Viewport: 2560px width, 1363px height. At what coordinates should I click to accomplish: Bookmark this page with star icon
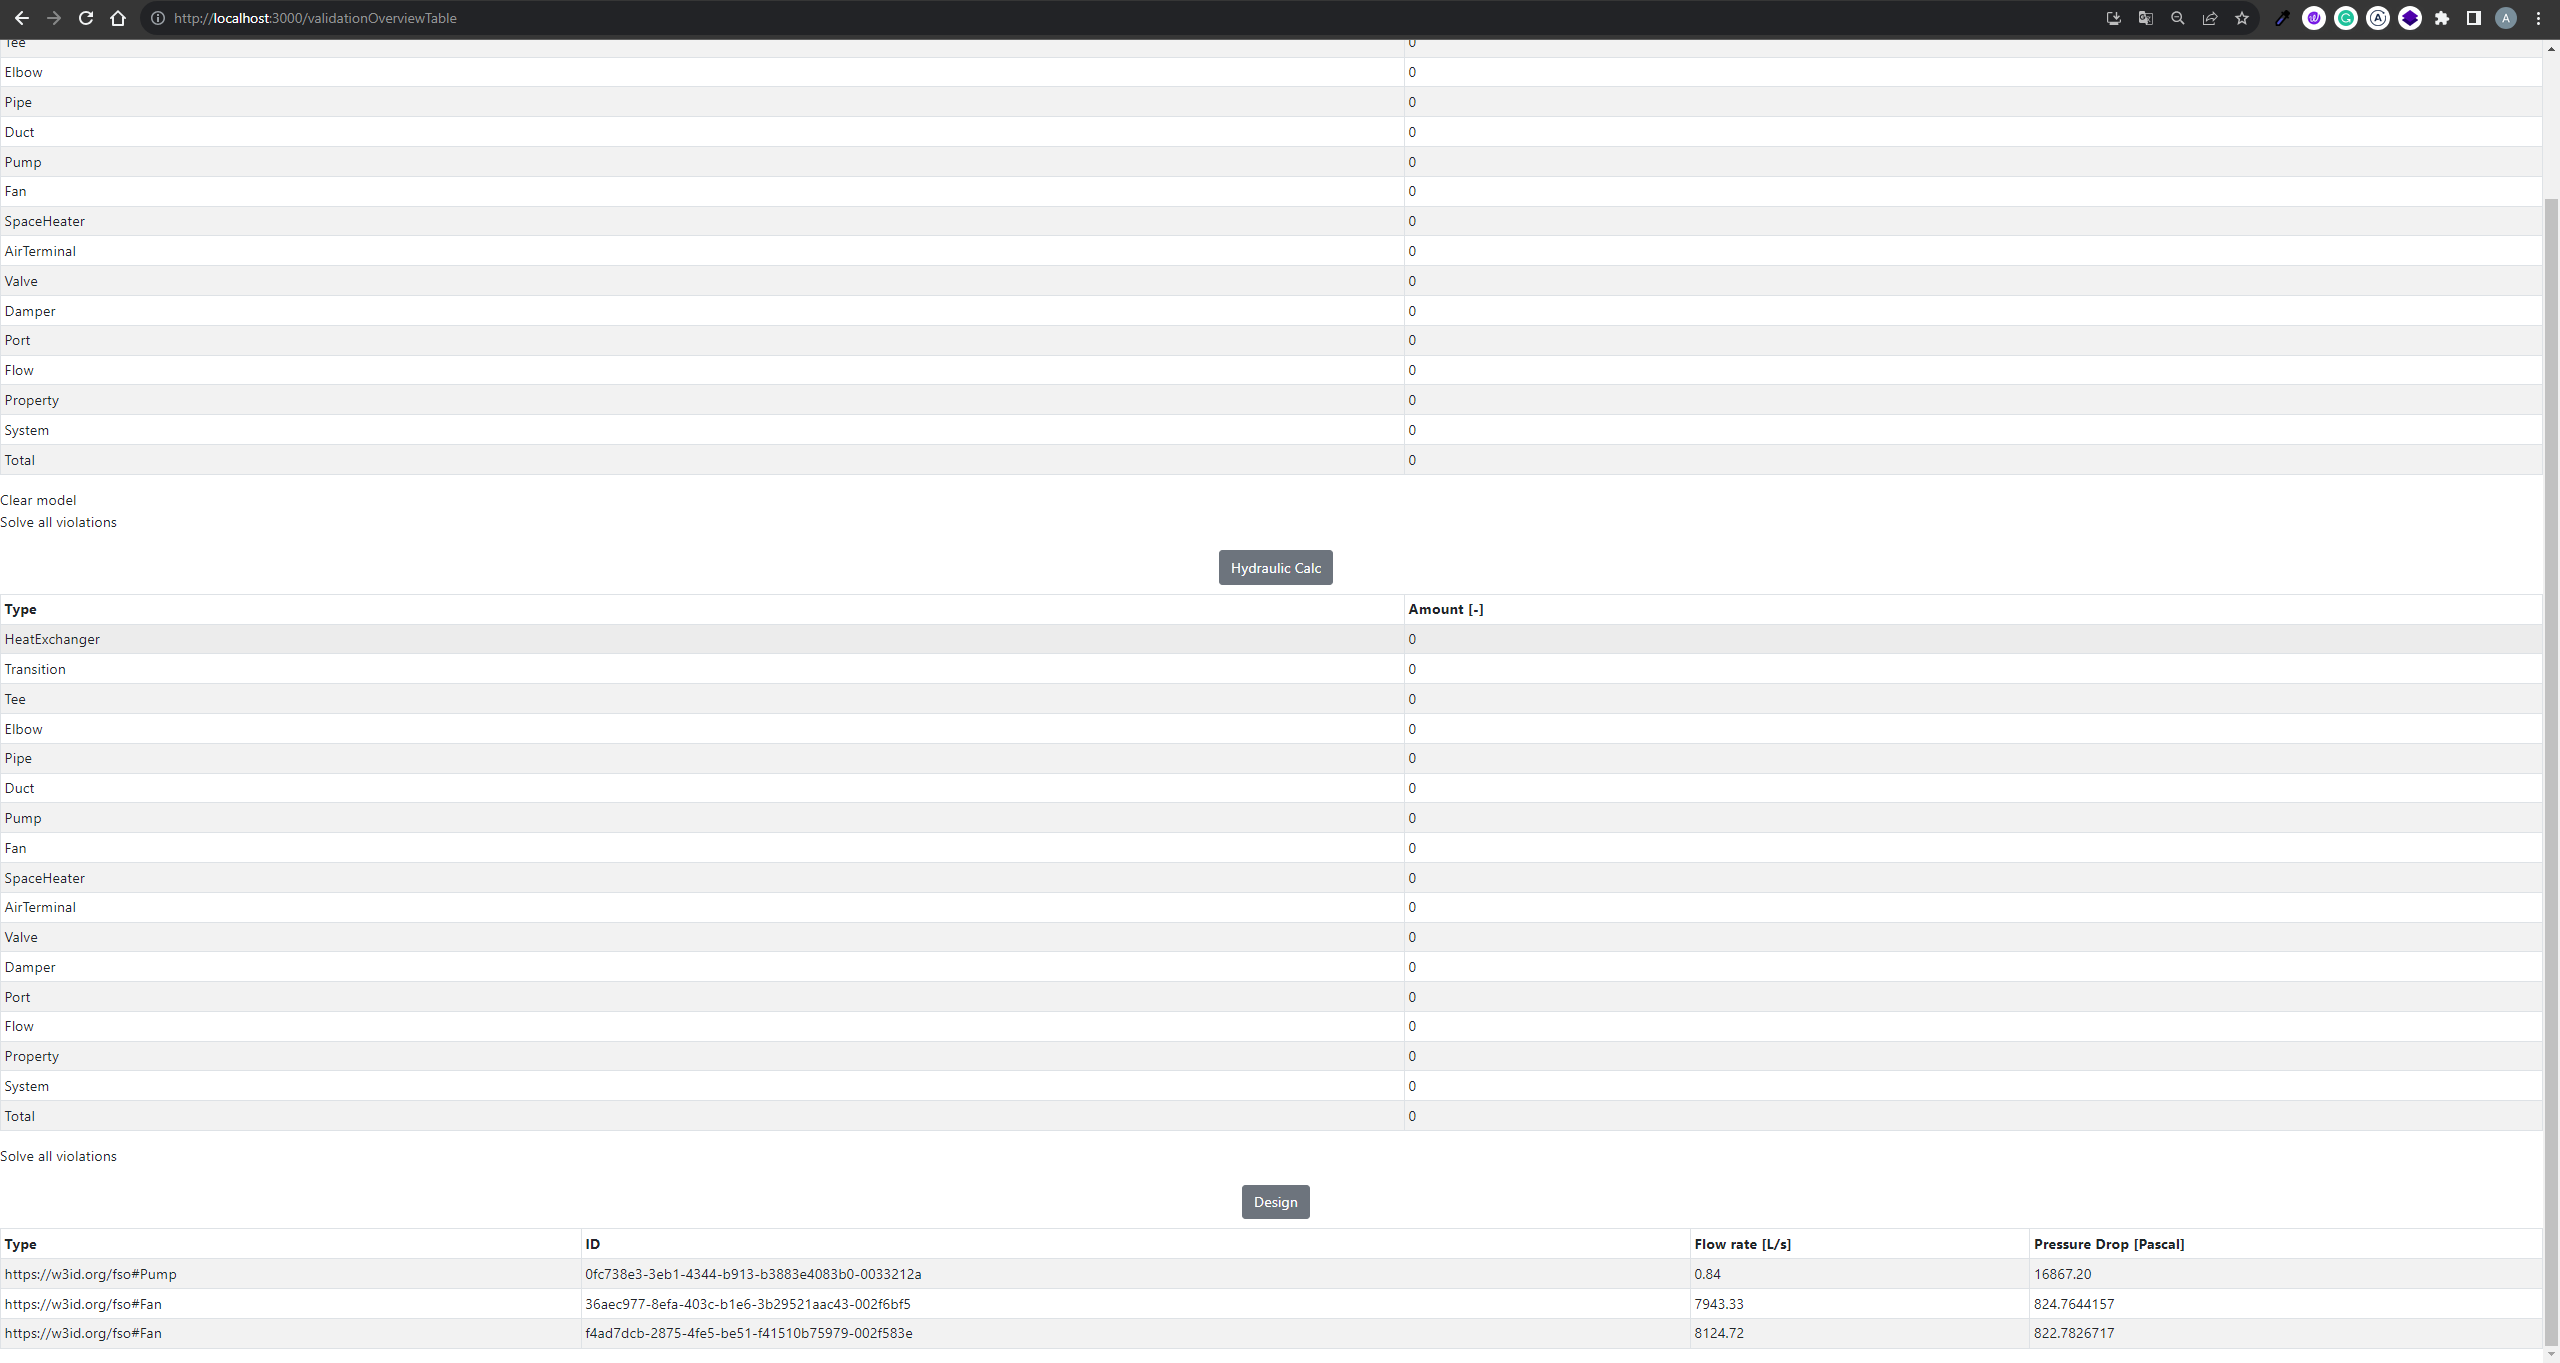pyautogui.click(x=2242, y=18)
